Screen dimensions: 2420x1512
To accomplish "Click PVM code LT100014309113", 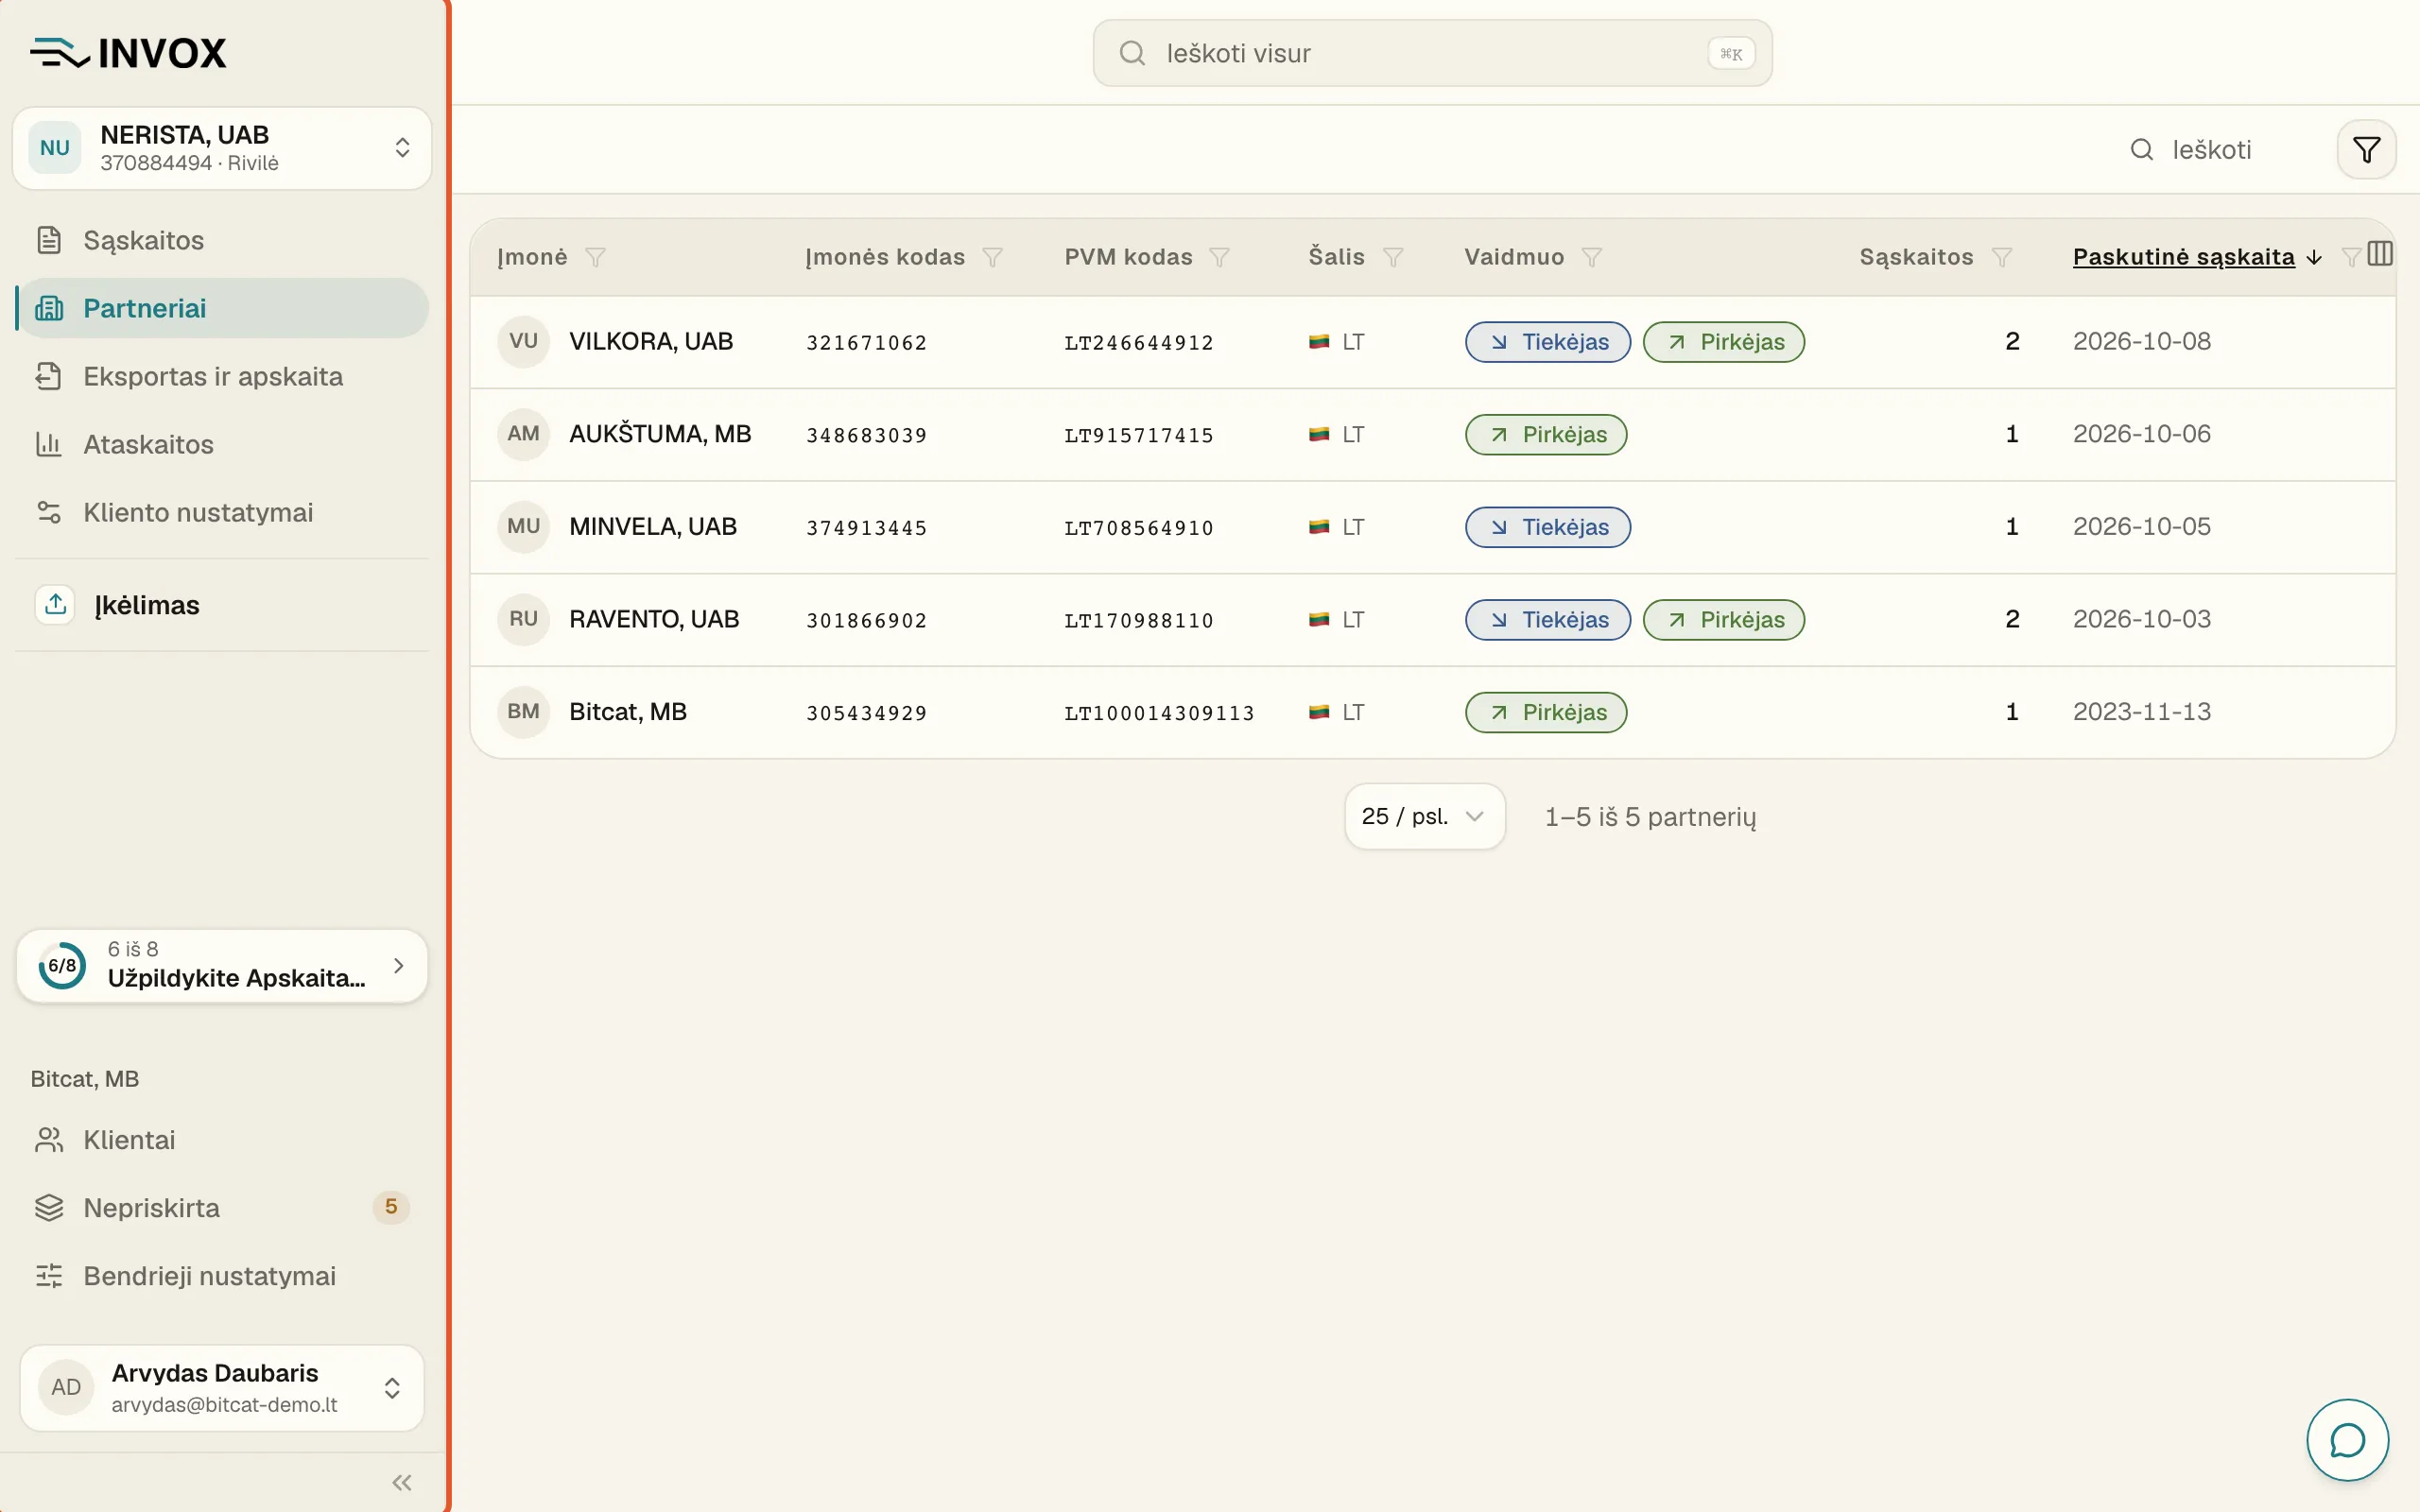I will (x=1159, y=713).
